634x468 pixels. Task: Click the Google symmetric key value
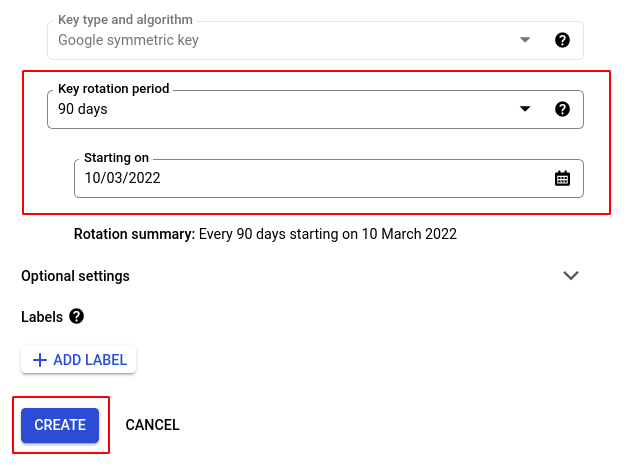(128, 40)
